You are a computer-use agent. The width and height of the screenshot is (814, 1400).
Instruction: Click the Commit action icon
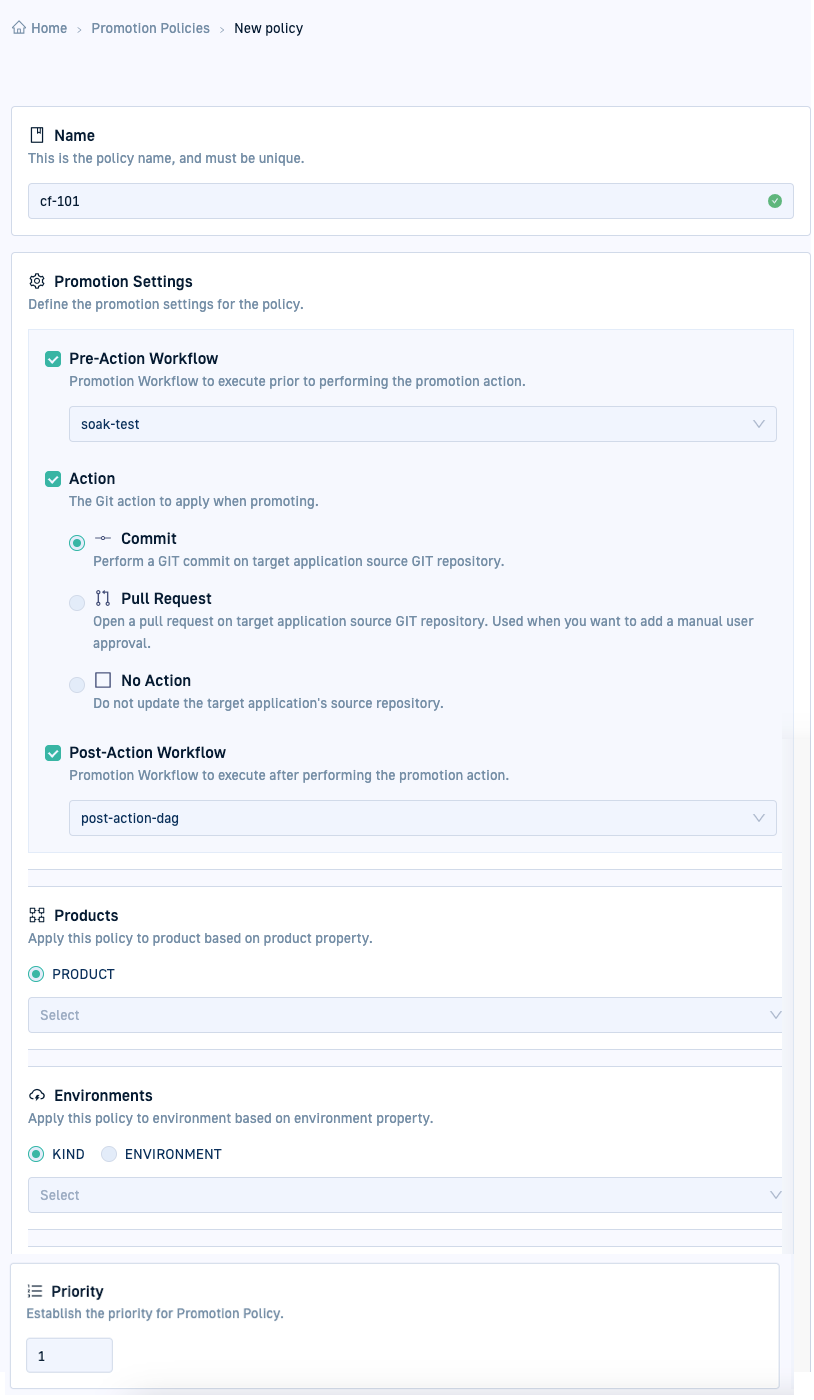pyautogui.click(x=103, y=538)
